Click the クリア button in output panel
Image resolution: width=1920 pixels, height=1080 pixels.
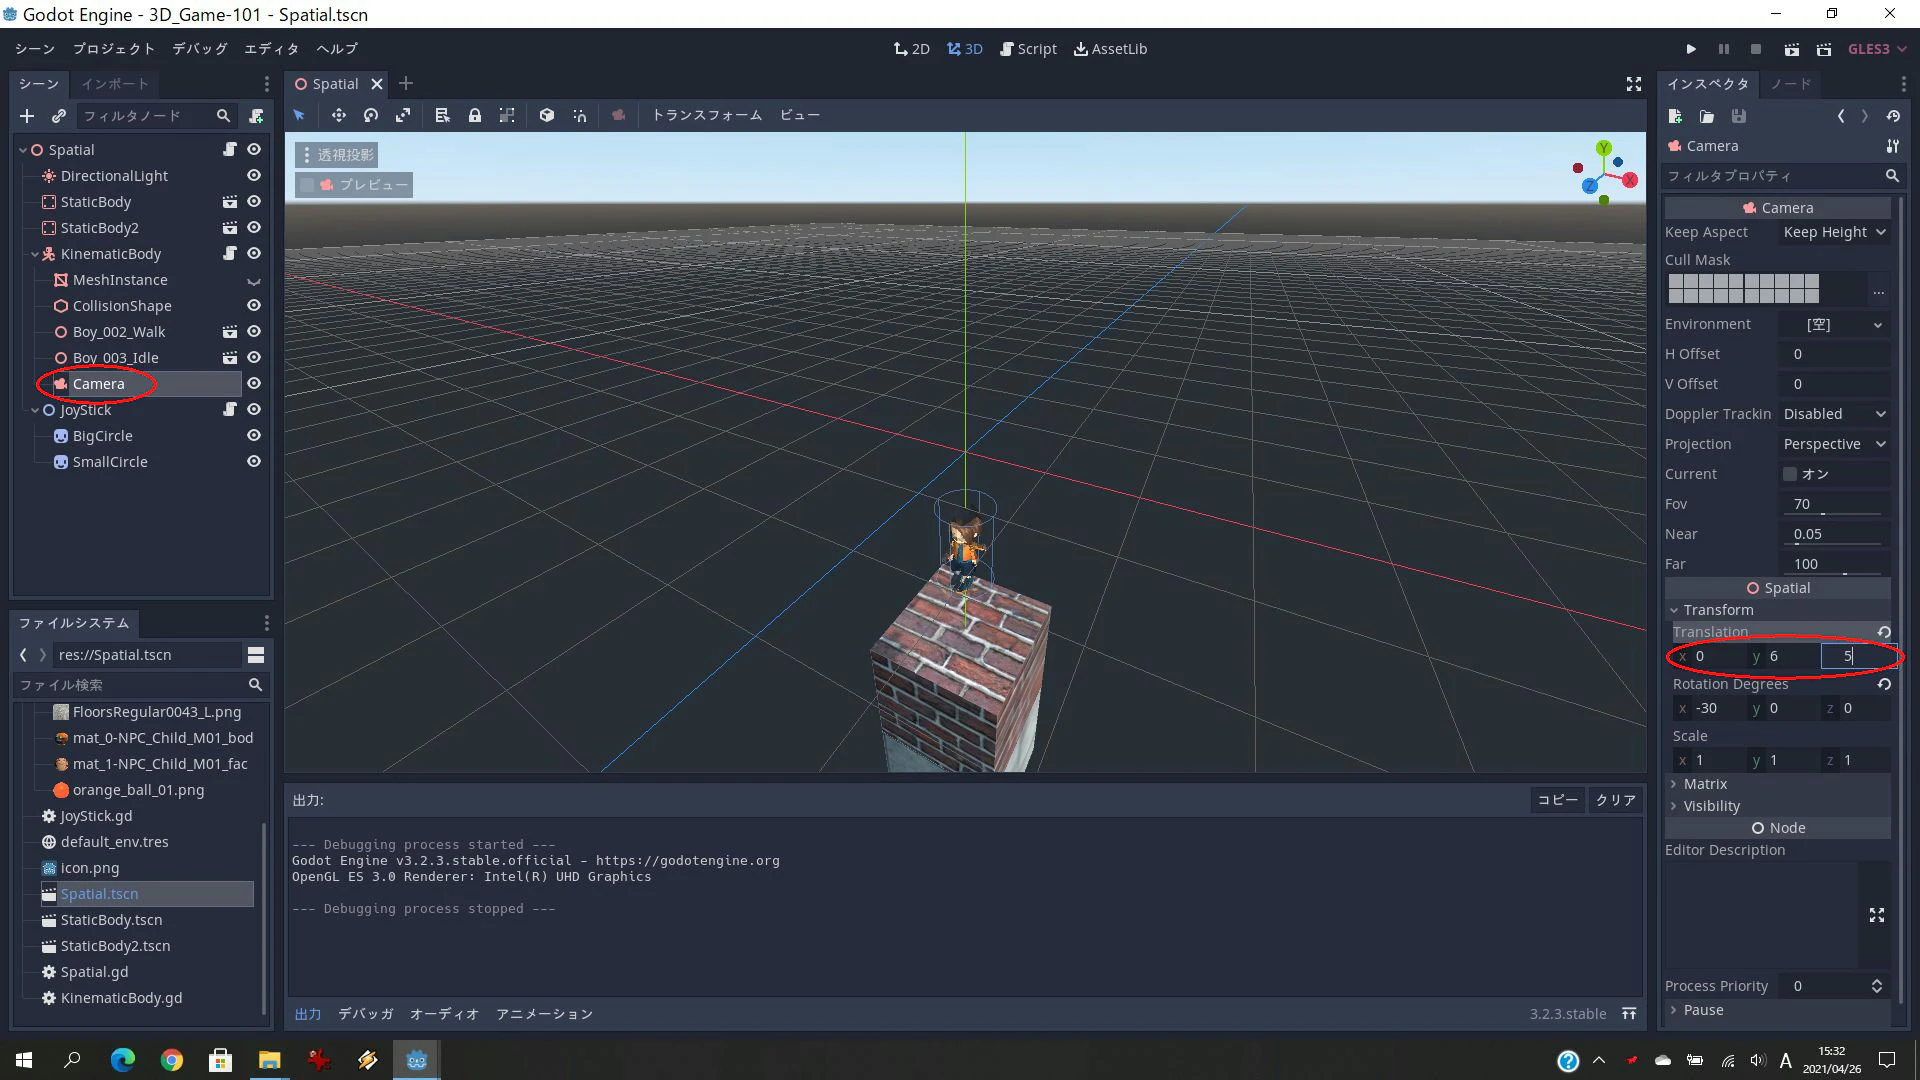[1616, 800]
